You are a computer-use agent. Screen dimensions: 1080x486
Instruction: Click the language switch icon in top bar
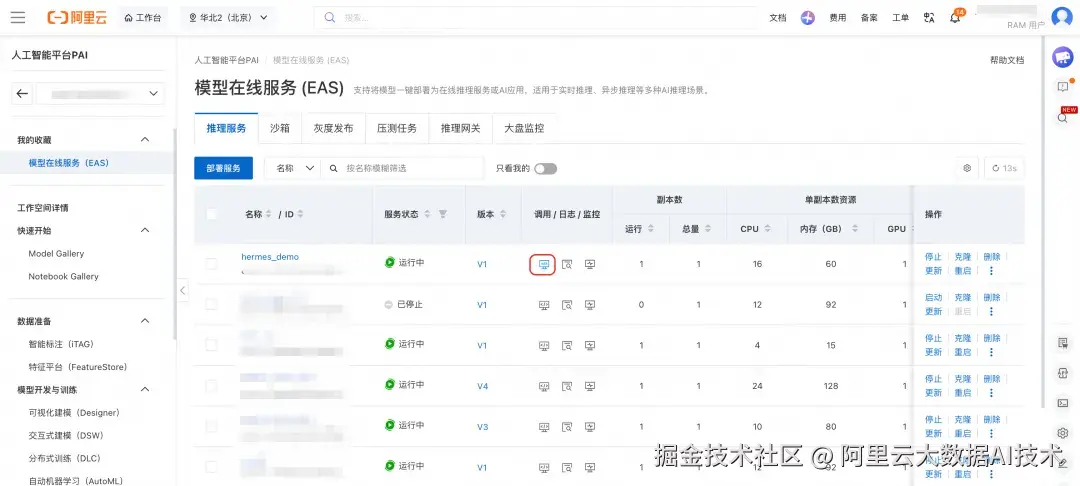click(928, 18)
